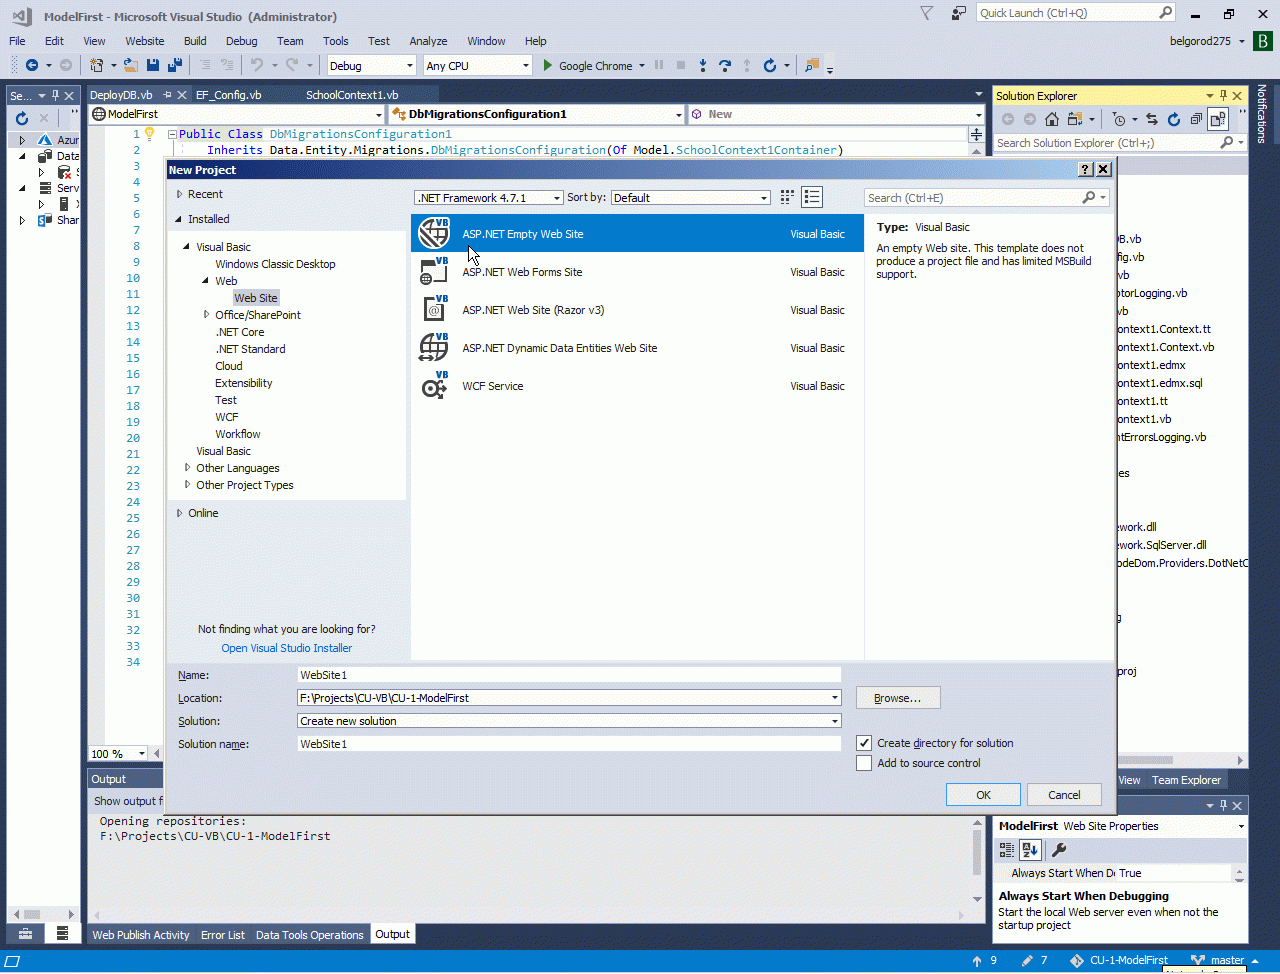Switch template view to small icons
1280x974 pixels.
(x=787, y=197)
